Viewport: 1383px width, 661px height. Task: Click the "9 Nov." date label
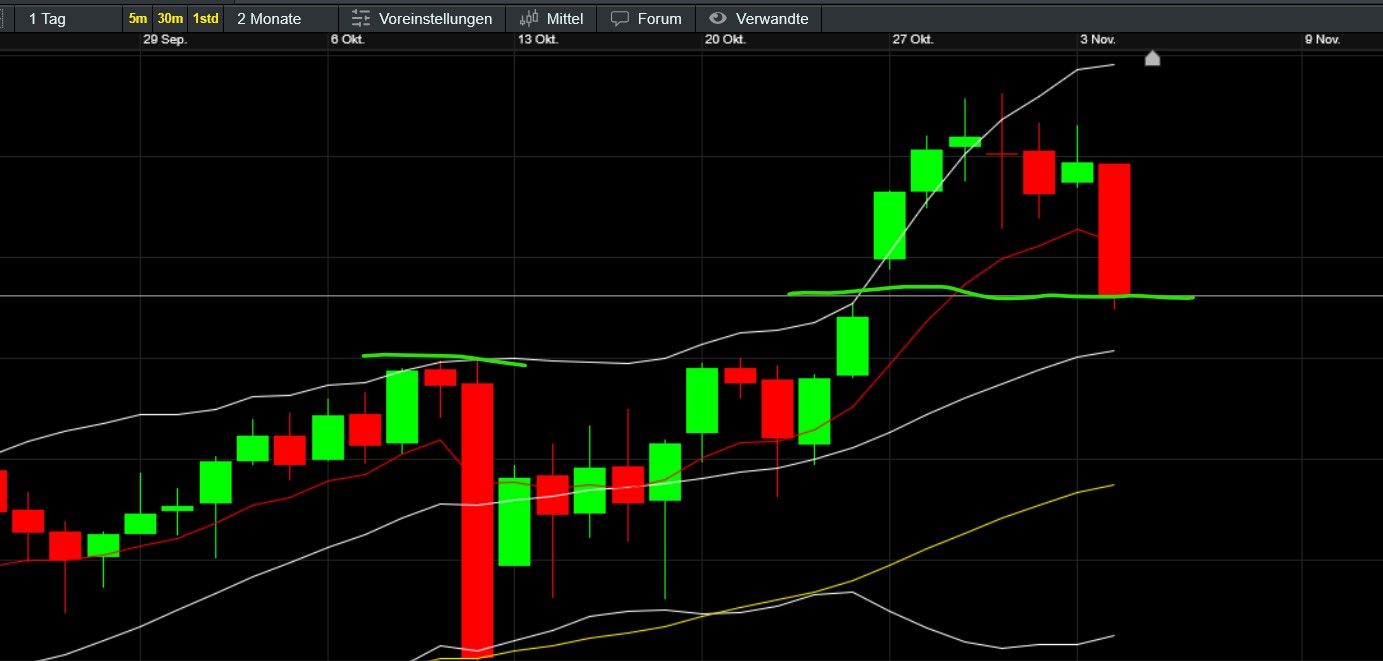point(1322,39)
